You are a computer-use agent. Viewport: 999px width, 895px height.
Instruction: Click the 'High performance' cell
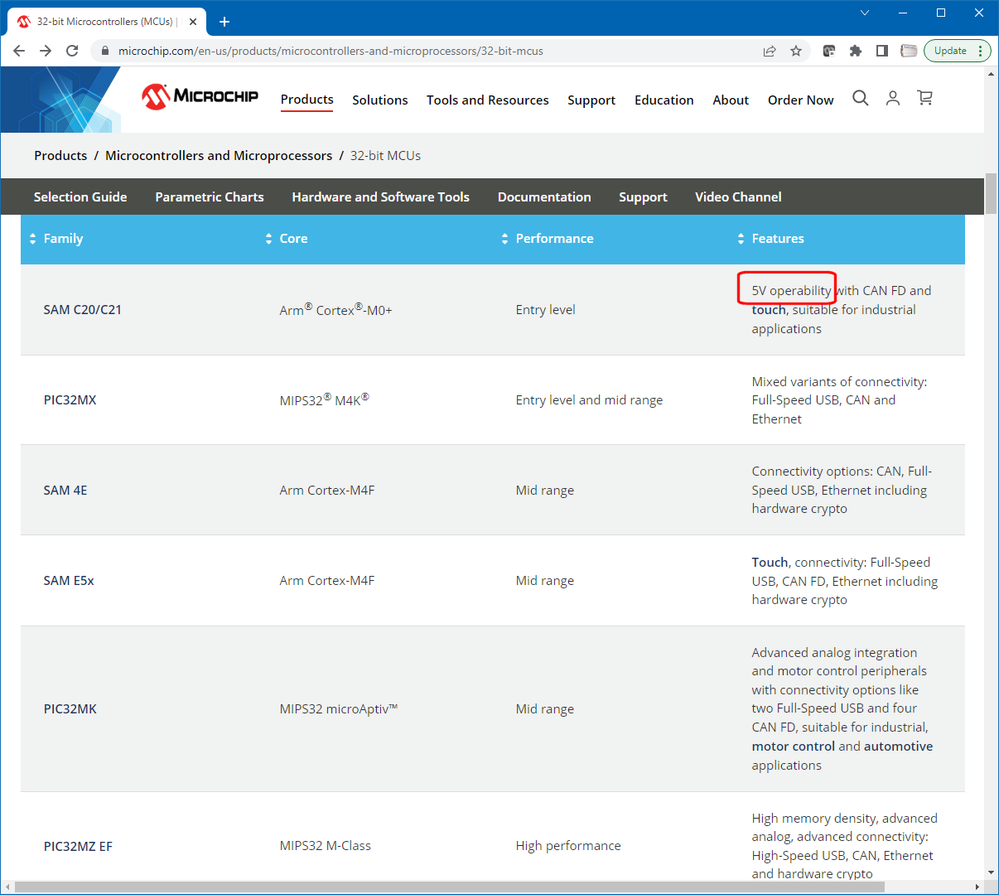pyautogui.click(x=568, y=846)
